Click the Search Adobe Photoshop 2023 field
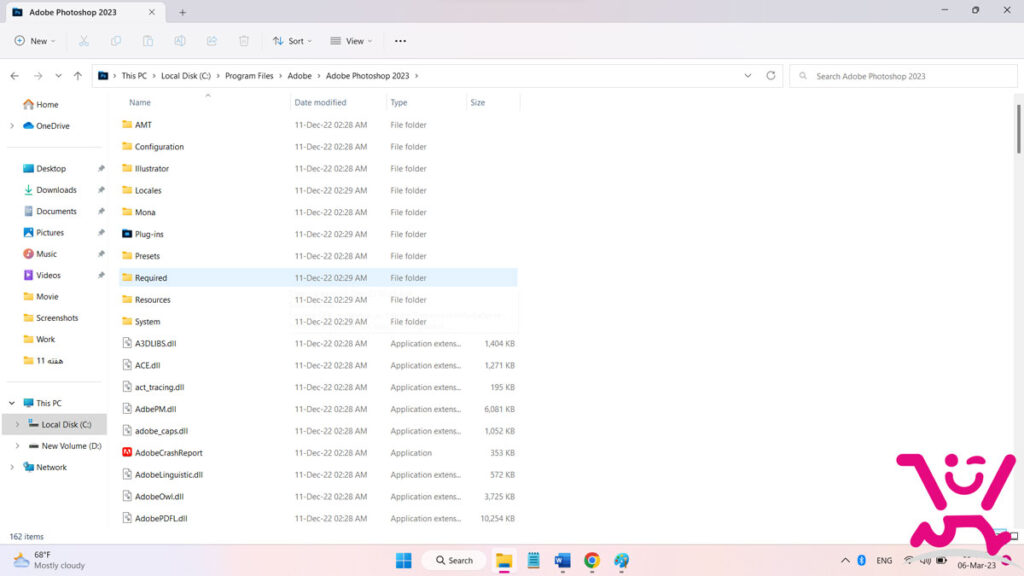 point(903,76)
